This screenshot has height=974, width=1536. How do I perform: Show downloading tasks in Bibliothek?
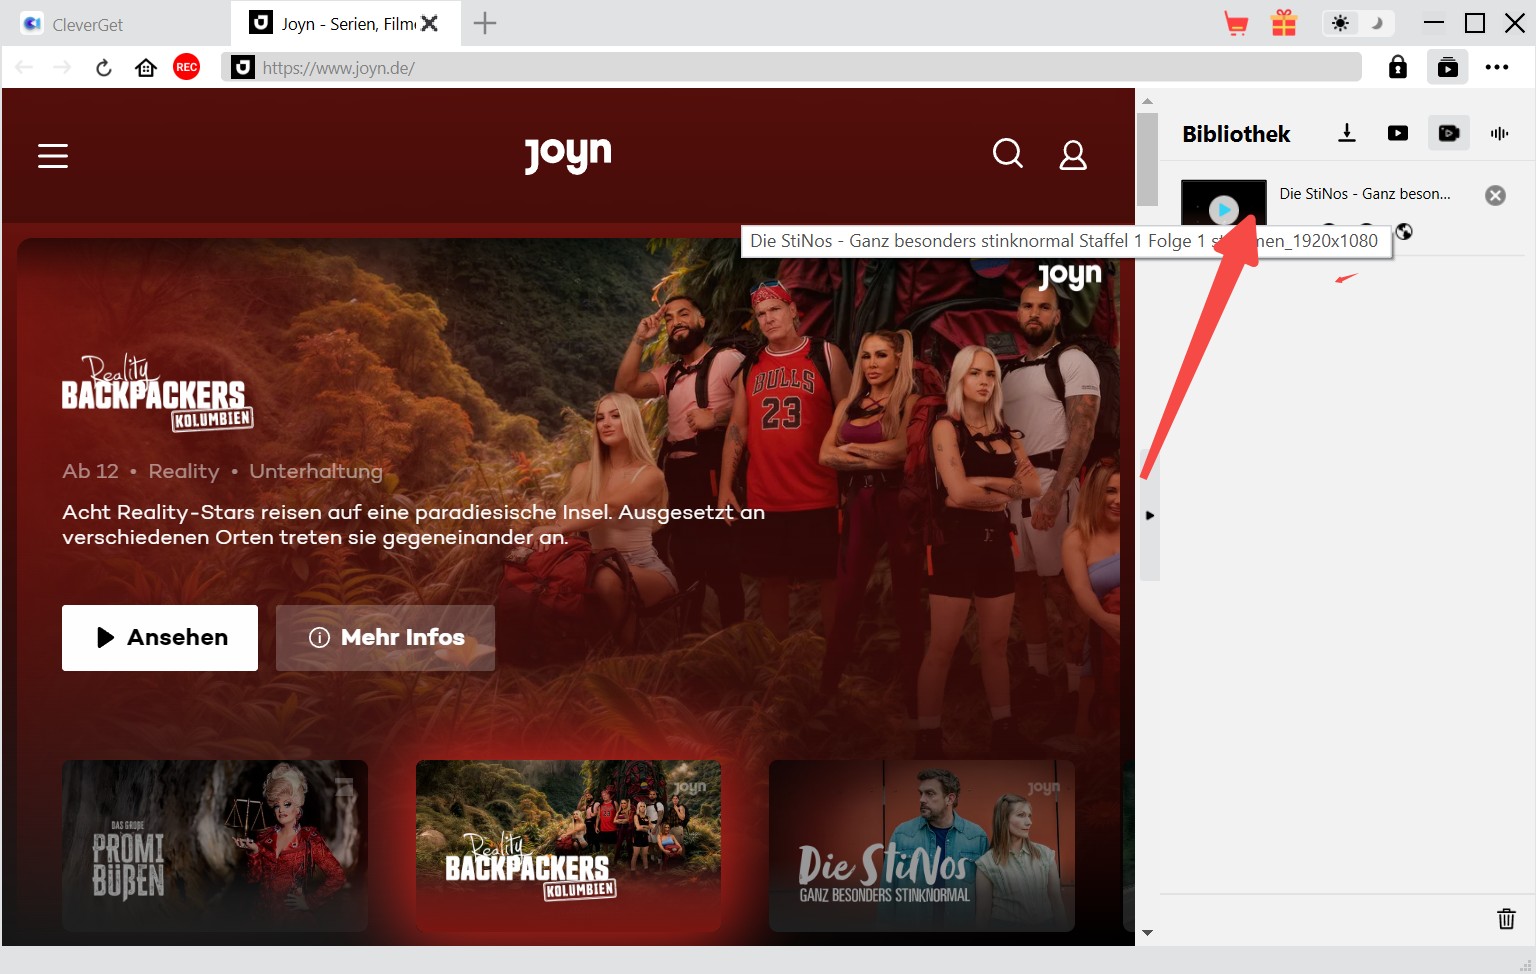click(x=1347, y=133)
